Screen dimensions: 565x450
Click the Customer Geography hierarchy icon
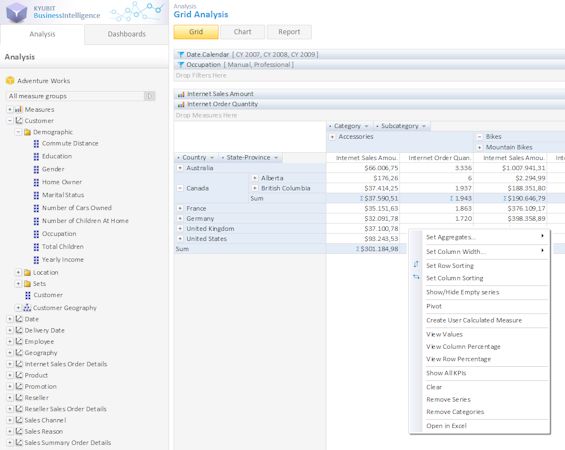coord(27,308)
